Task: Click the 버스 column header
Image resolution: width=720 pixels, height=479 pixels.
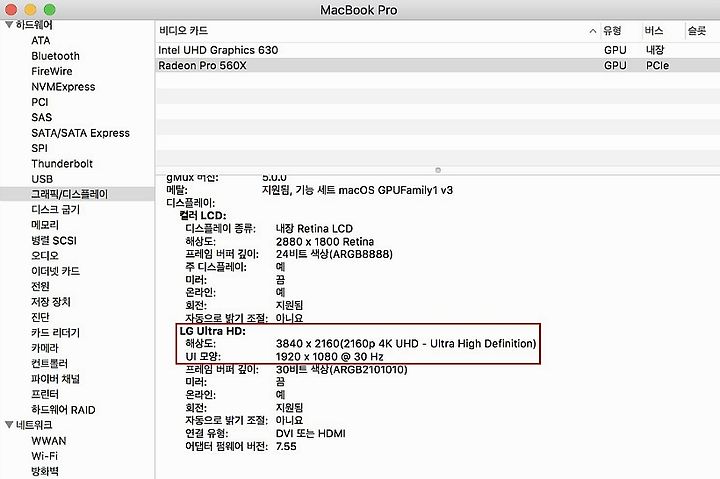Action: tap(653, 31)
